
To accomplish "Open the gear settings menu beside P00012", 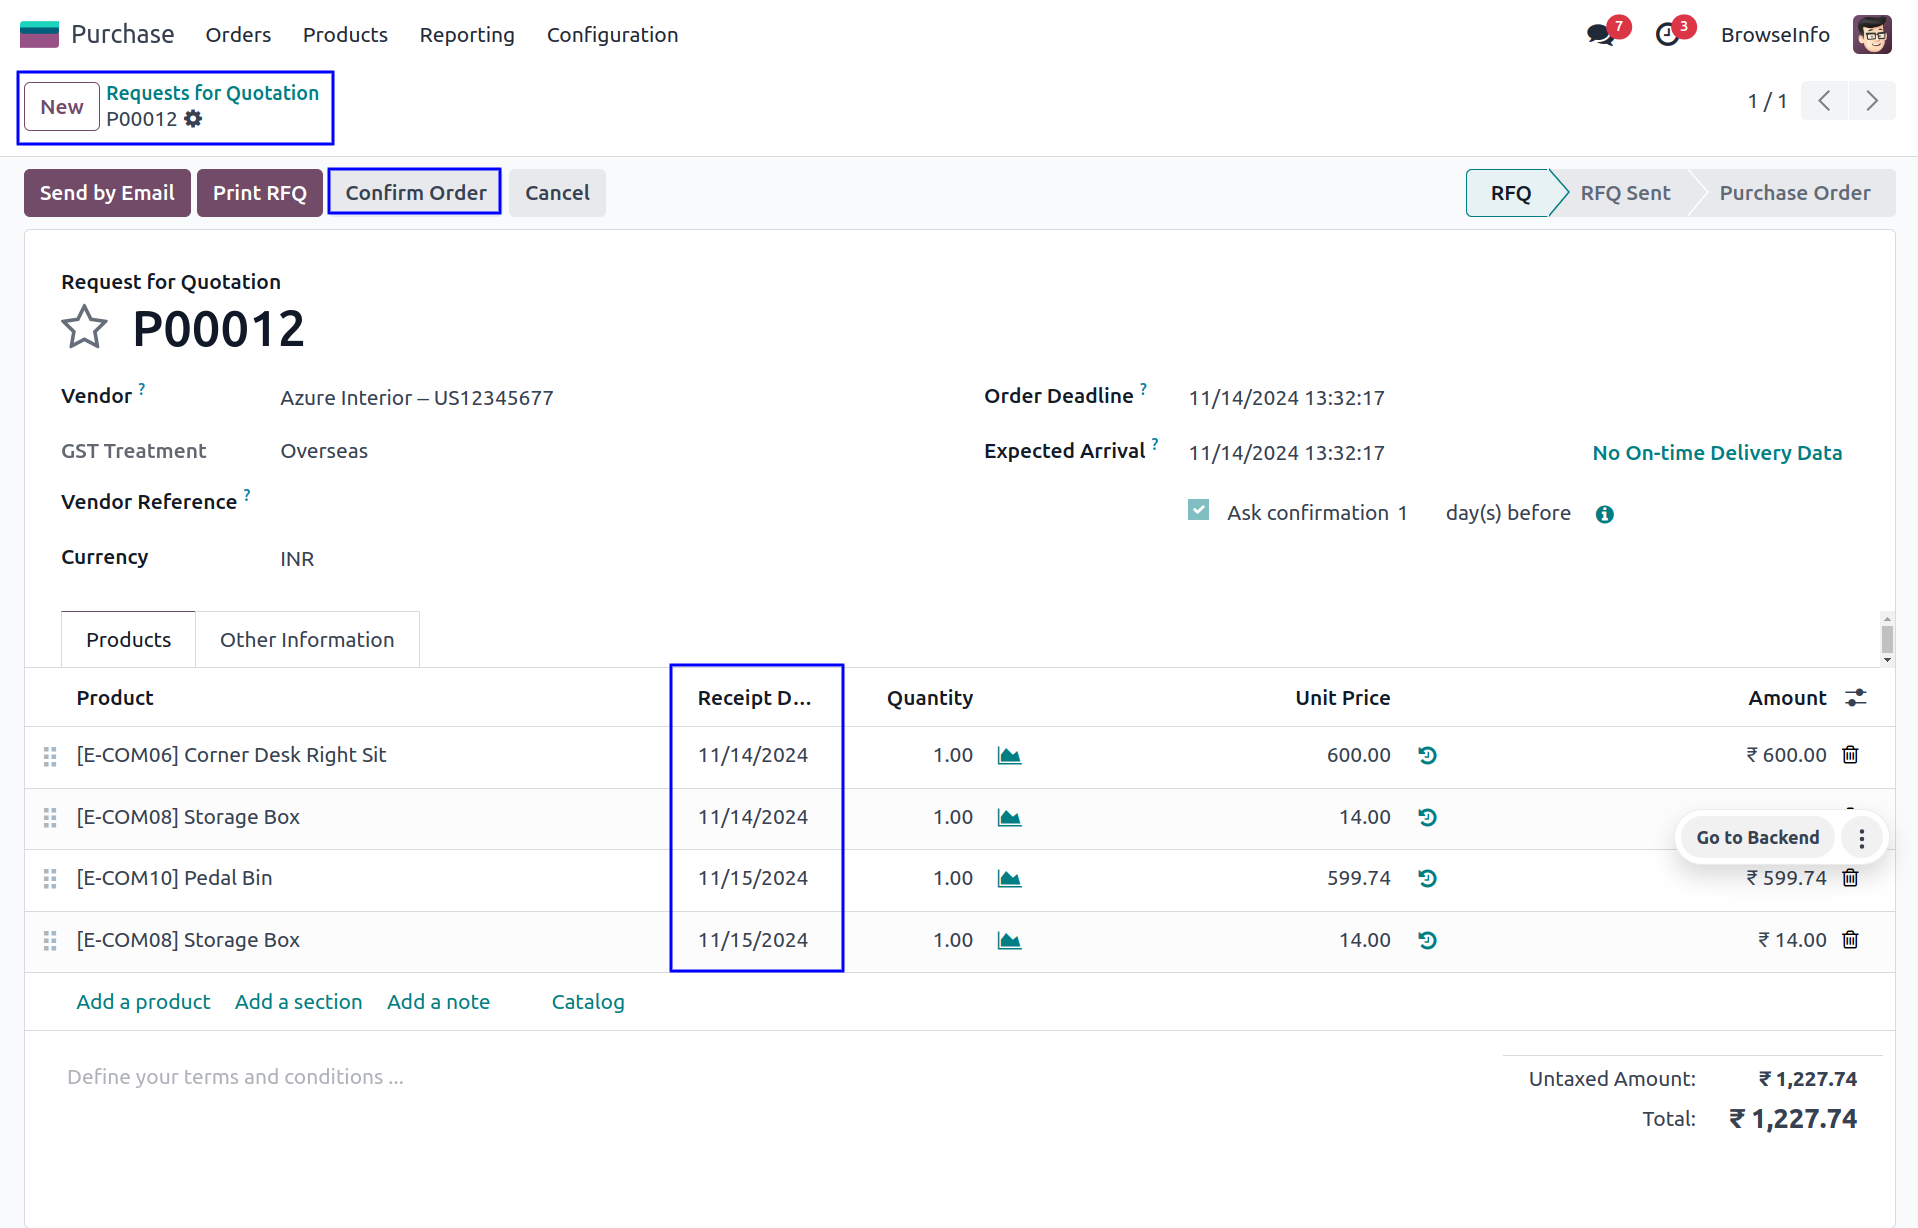I will [193, 119].
